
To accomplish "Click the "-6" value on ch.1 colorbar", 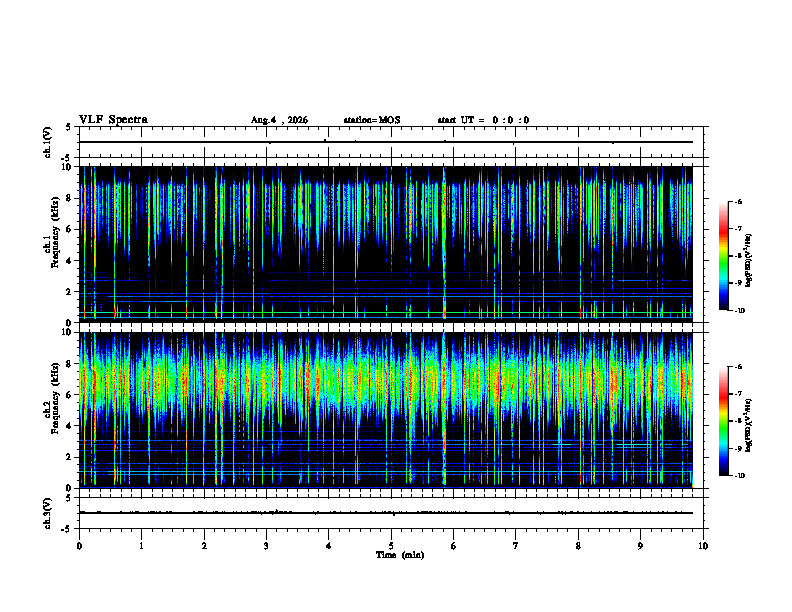I will pos(739,201).
